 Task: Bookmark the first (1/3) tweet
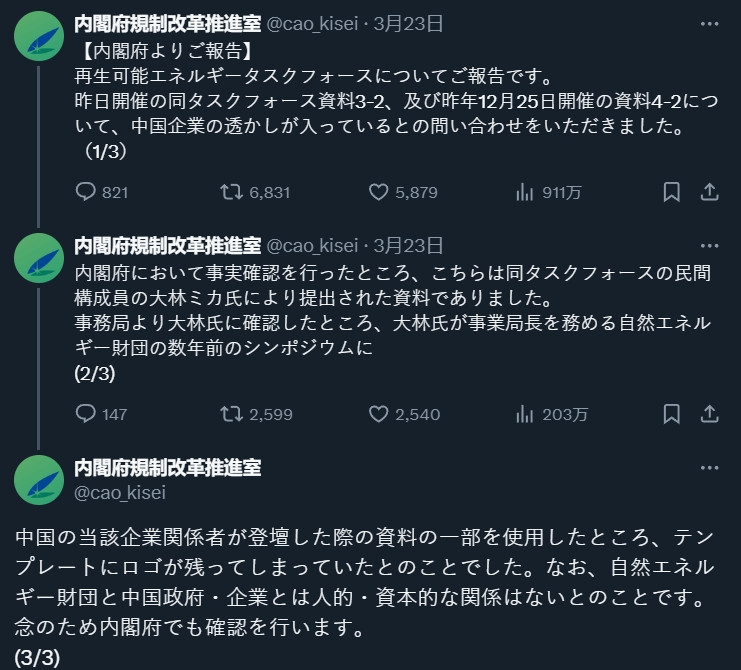coord(672,192)
